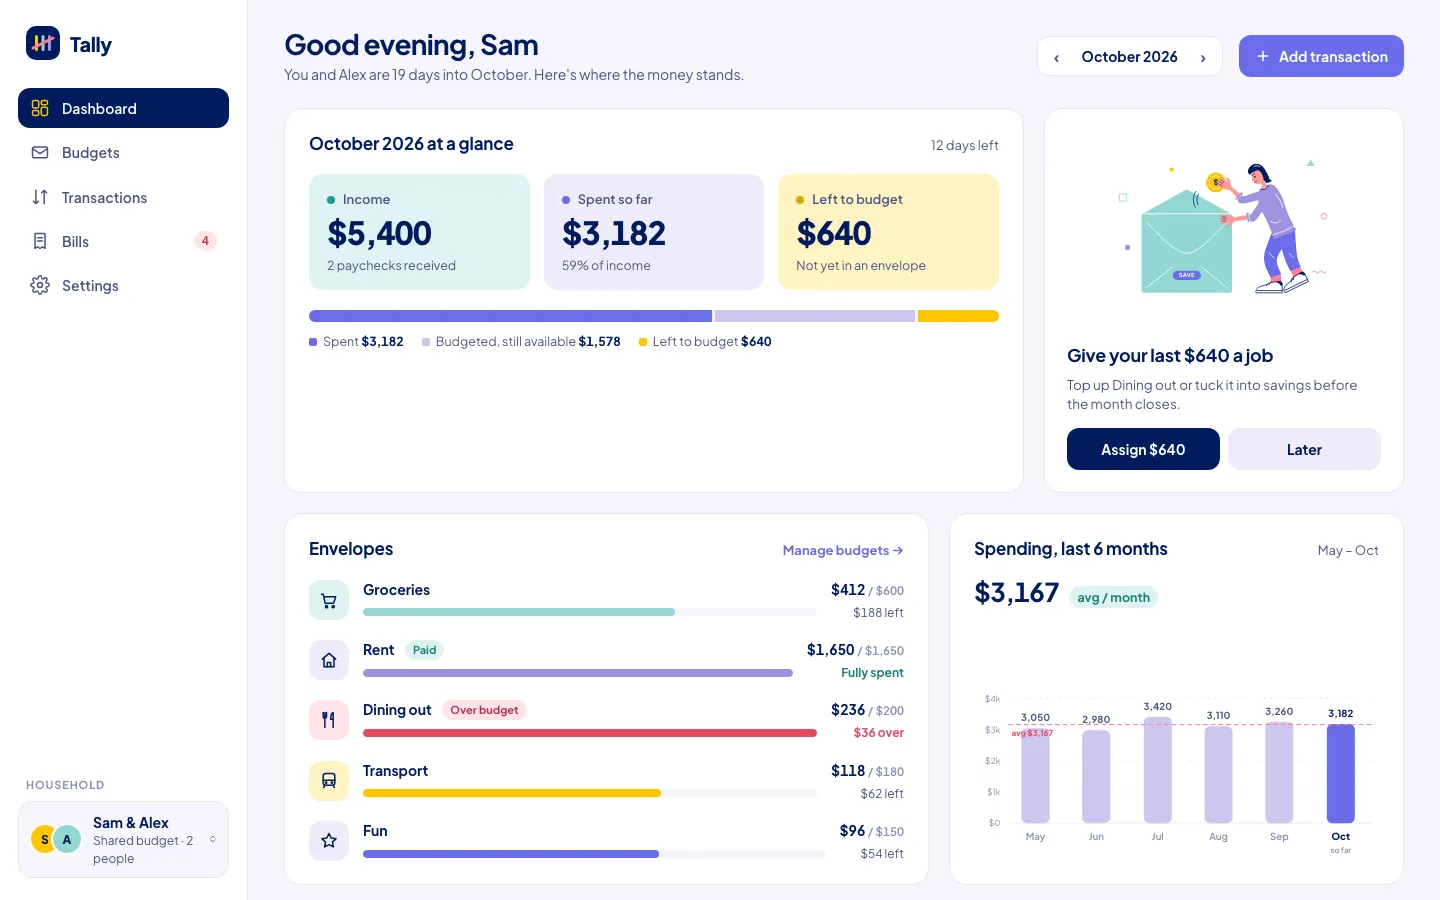Click Sam's avatar in household card

(x=44, y=839)
